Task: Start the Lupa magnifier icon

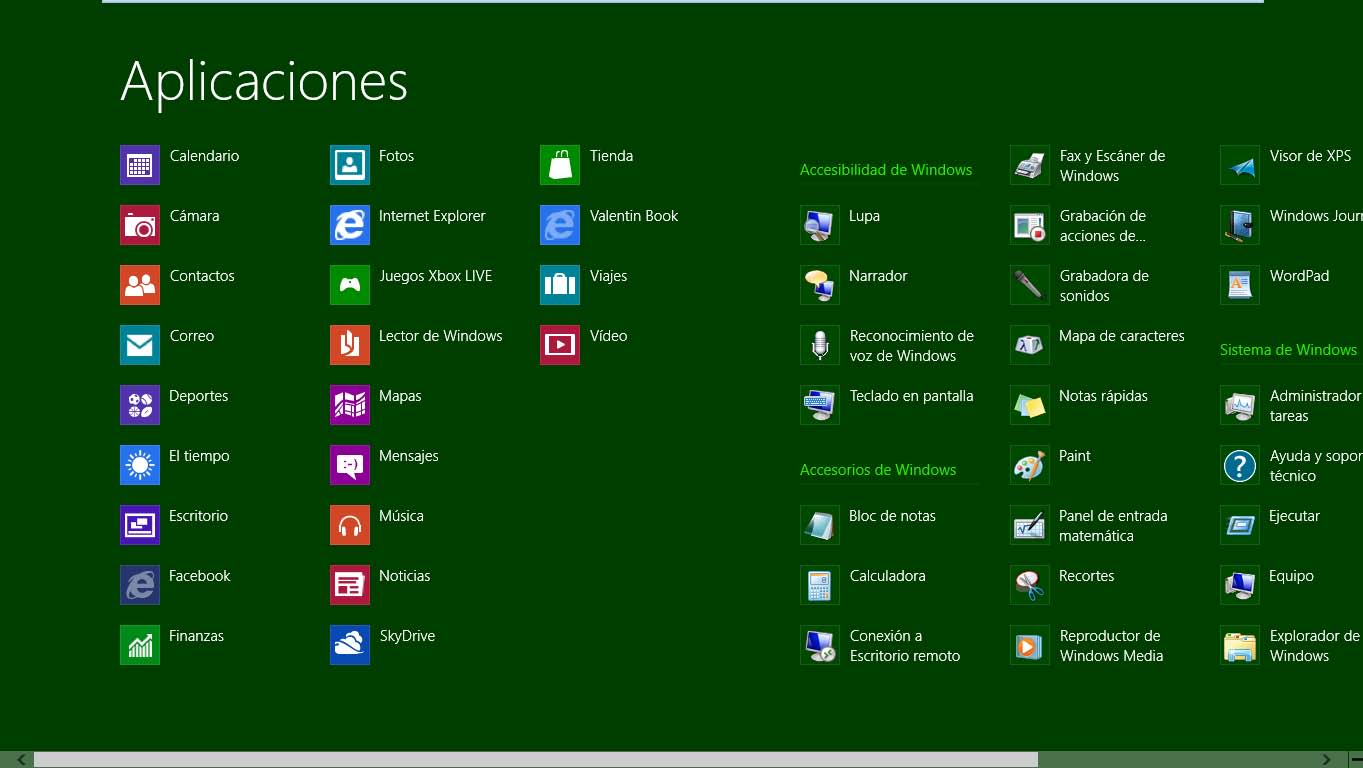Action: point(820,225)
